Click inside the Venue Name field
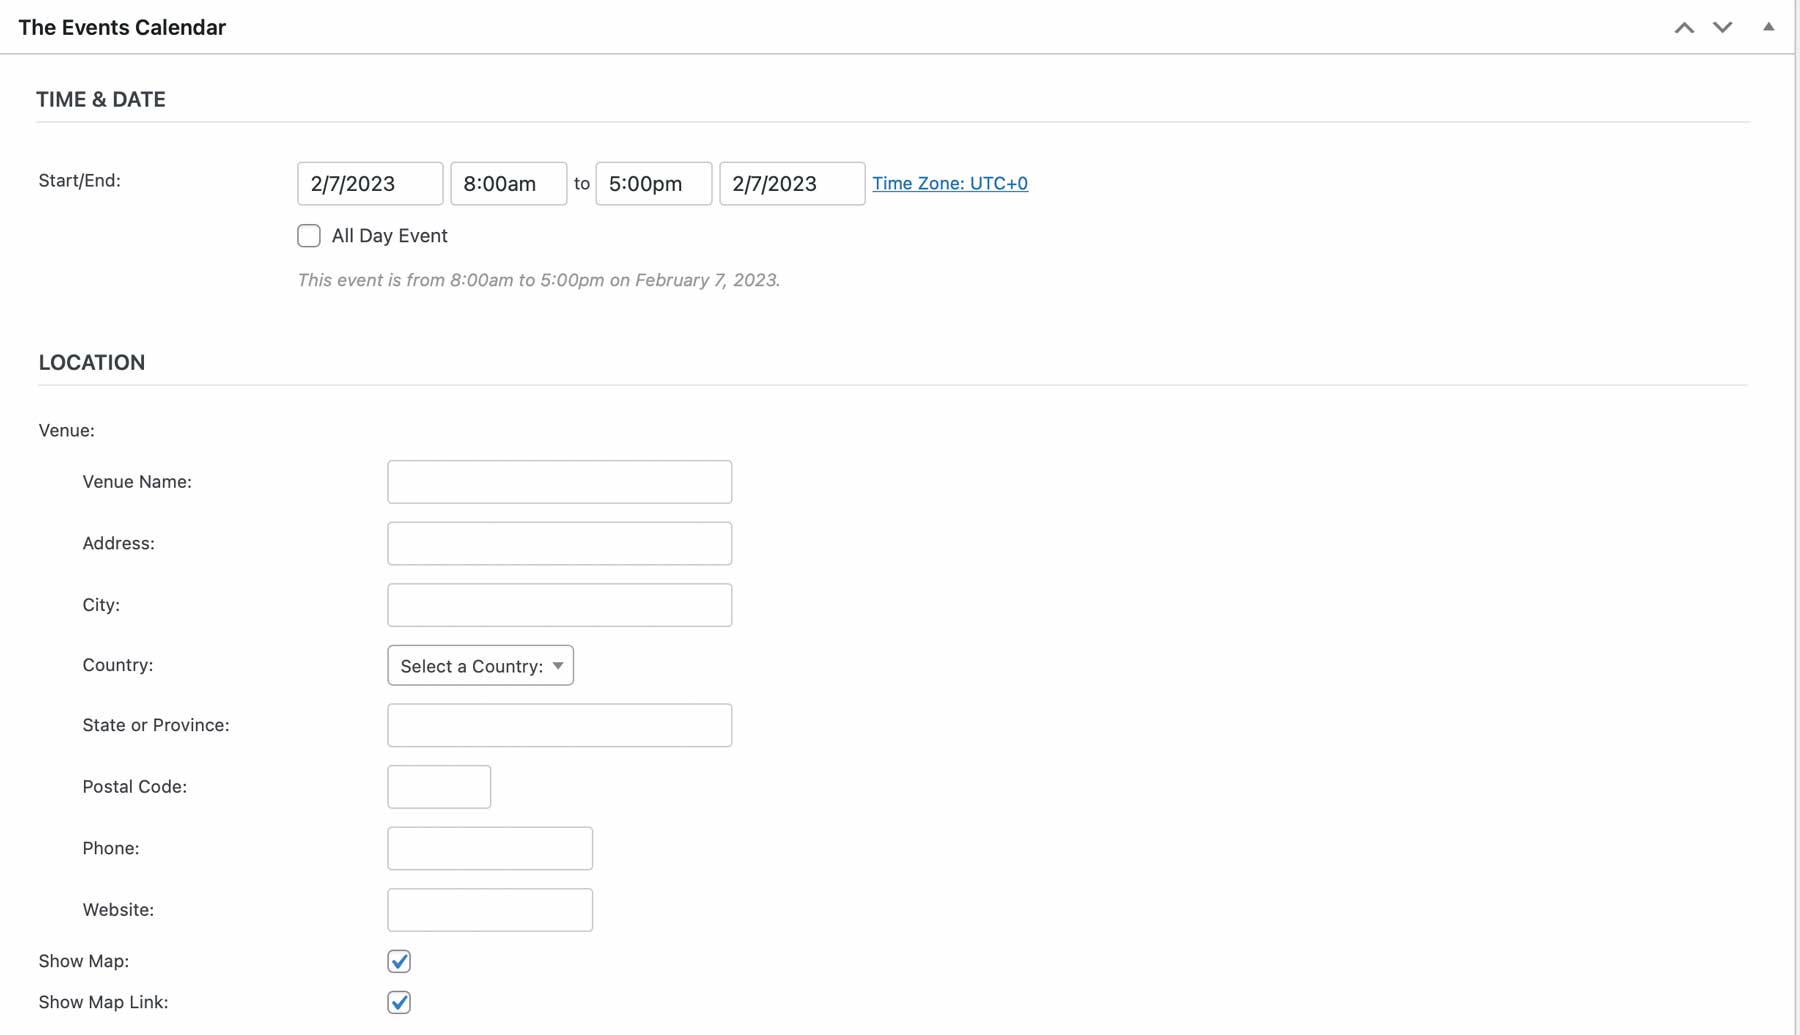 (559, 481)
